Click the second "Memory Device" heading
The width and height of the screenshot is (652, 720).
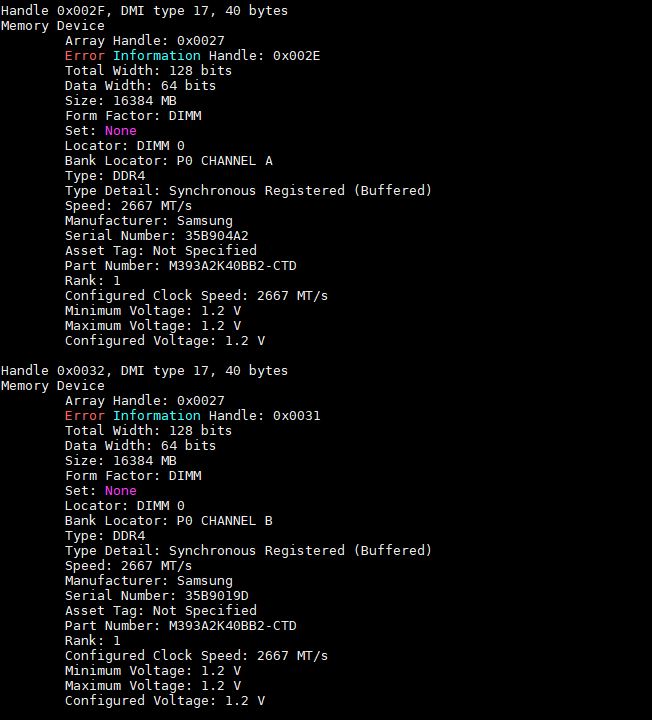click(52, 386)
